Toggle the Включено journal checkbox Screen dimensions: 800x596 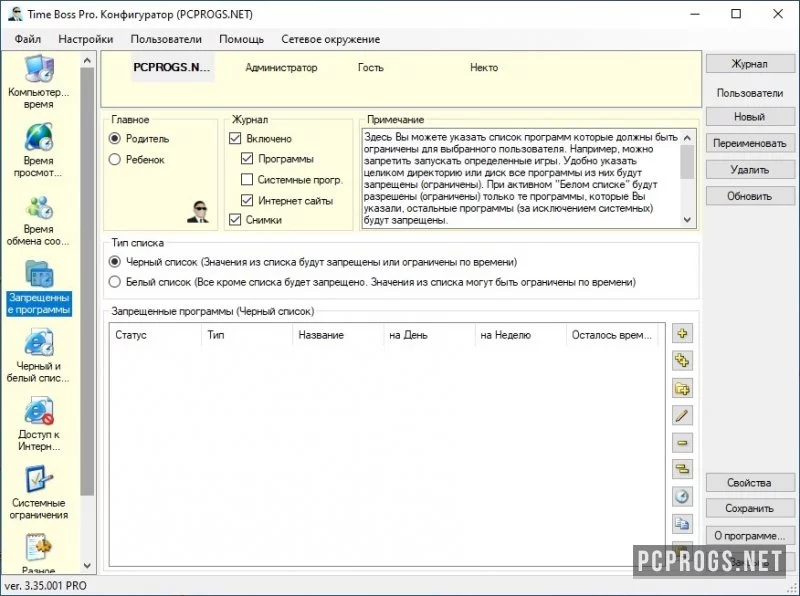(x=235, y=138)
